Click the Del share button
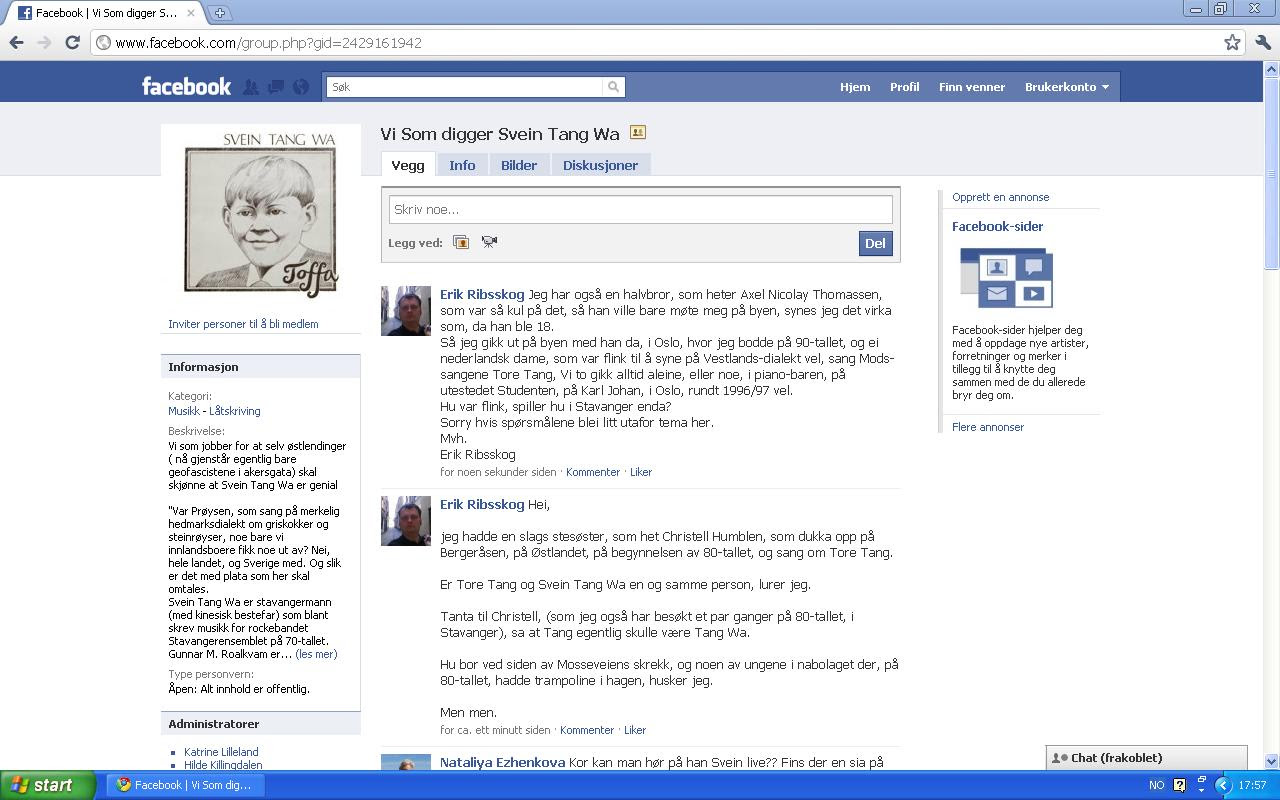Image resolution: width=1280 pixels, height=800 pixels. pyautogui.click(x=875, y=243)
